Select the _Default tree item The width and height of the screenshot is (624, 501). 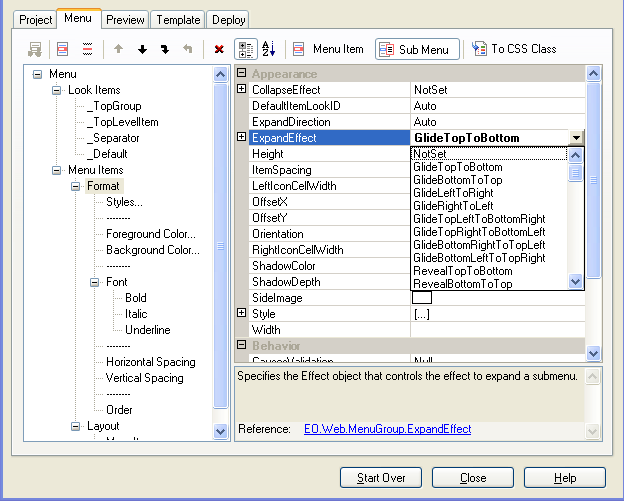tap(107, 154)
